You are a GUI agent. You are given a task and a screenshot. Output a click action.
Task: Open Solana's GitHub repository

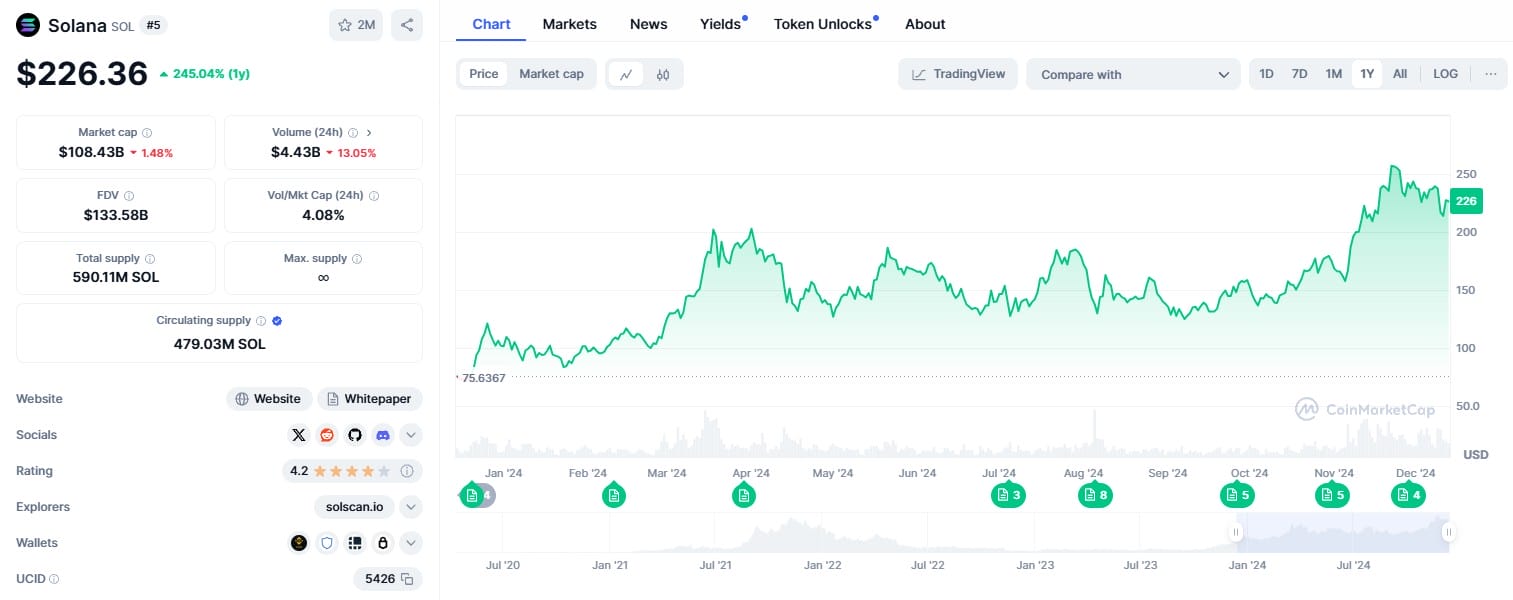tap(354, 435)
